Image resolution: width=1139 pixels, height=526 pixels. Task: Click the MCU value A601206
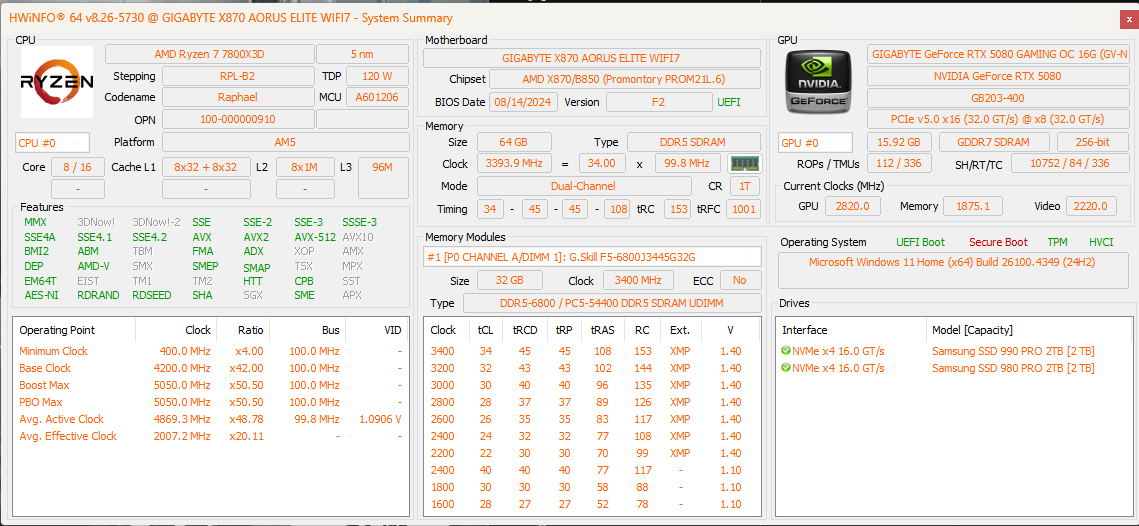377,97
